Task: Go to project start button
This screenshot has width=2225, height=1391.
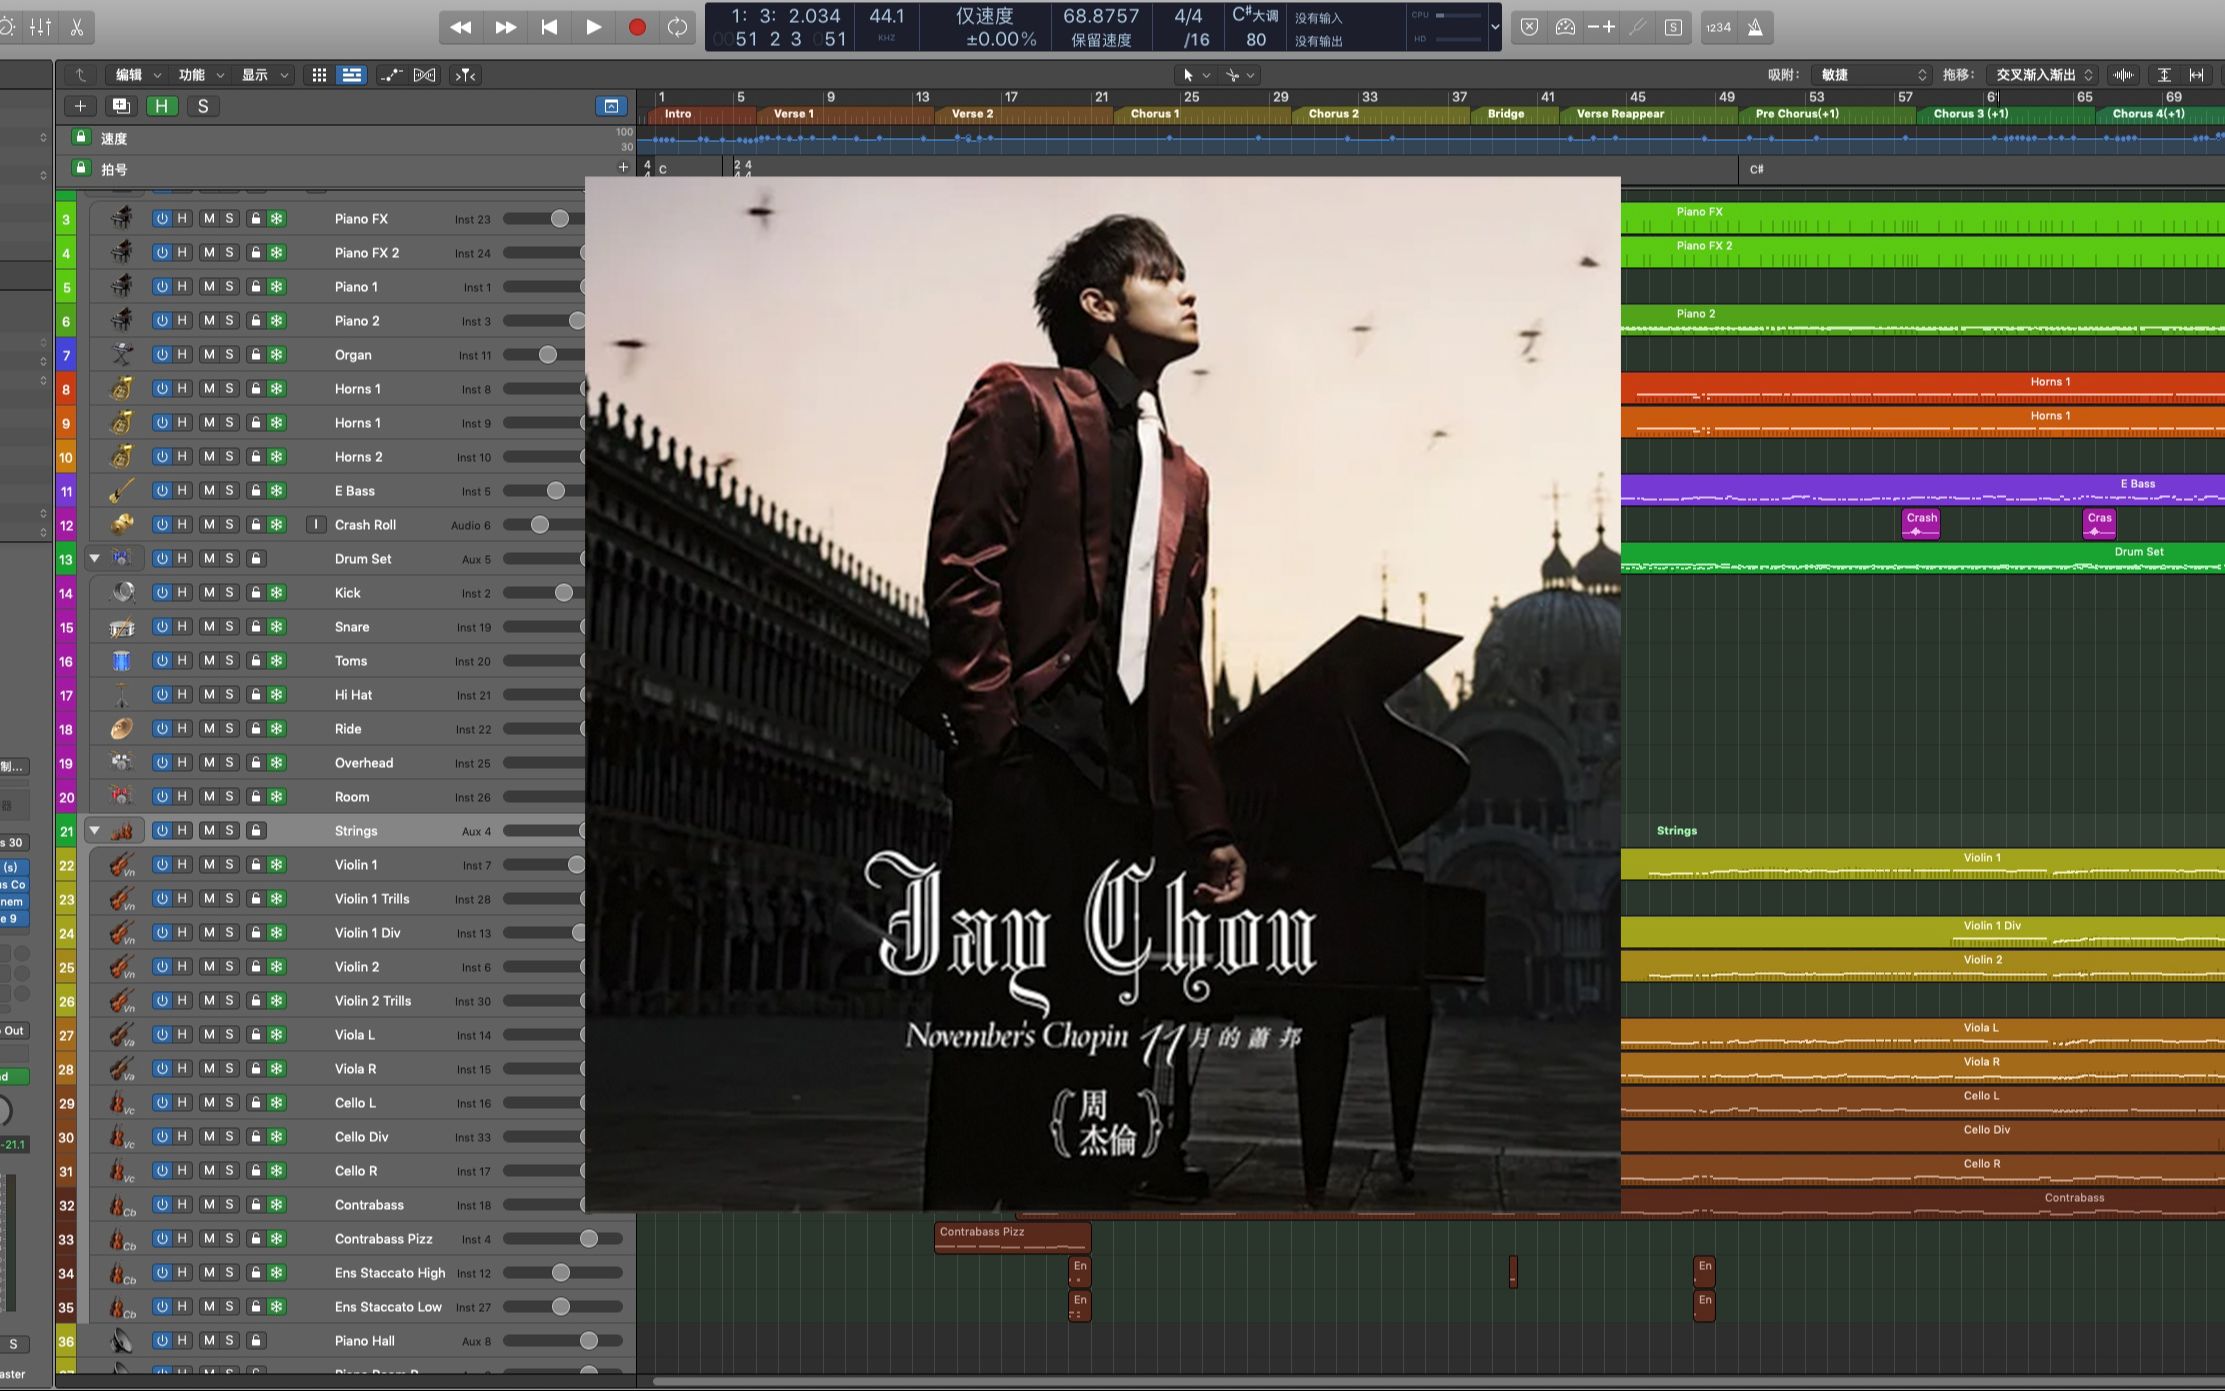Action: [549, 27]
